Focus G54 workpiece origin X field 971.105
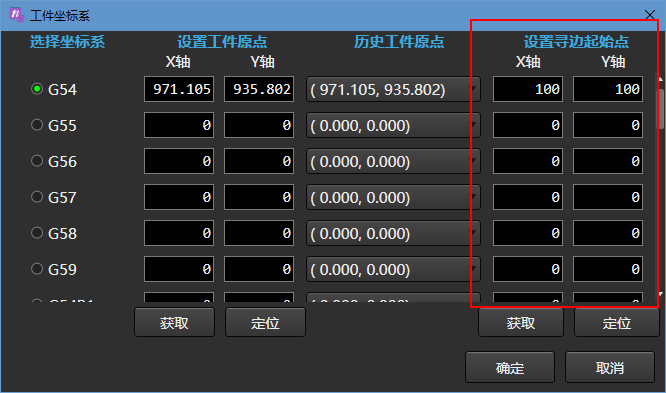Viewport: 666px width, 393px height. [x=179, y=89]
